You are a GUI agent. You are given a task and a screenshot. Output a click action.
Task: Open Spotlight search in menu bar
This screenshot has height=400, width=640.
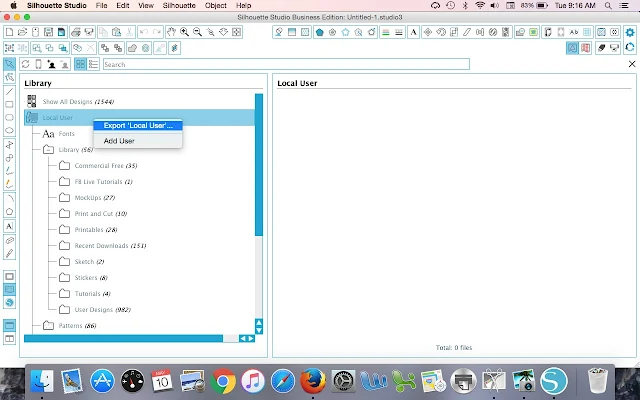pos(608,5)
